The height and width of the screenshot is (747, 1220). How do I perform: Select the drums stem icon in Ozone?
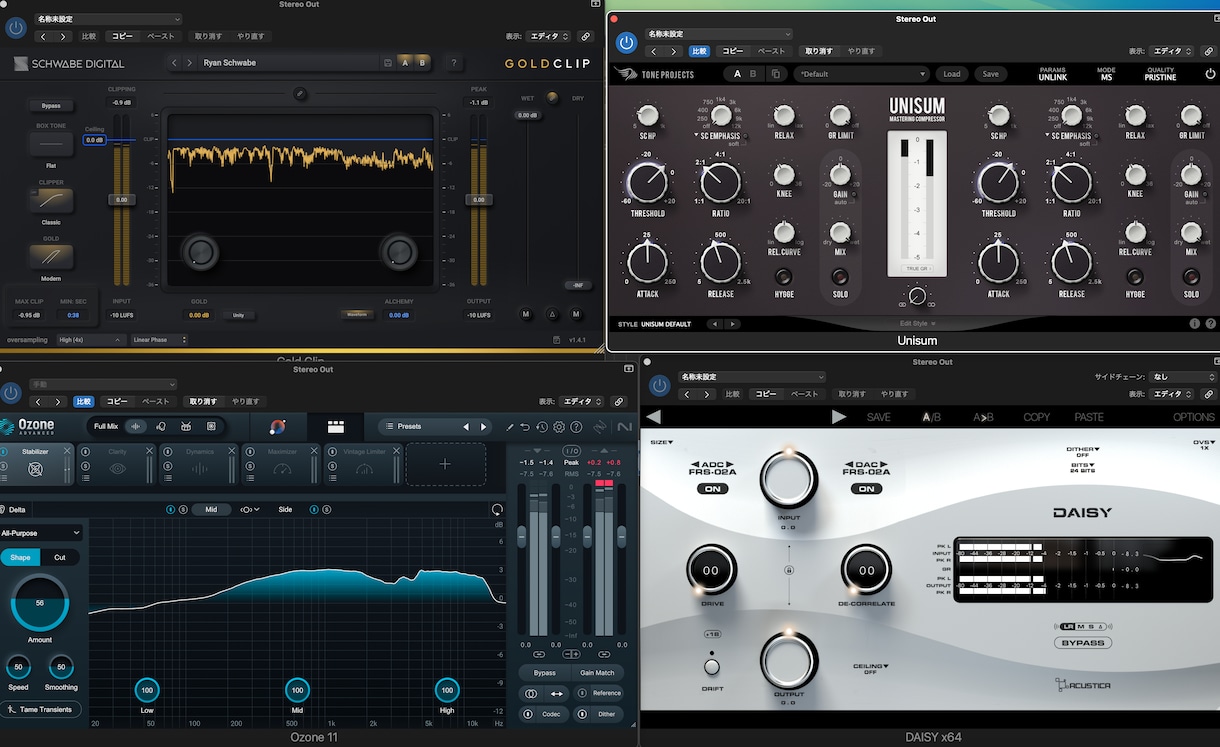pyautogui.click(x=186, y=426)
